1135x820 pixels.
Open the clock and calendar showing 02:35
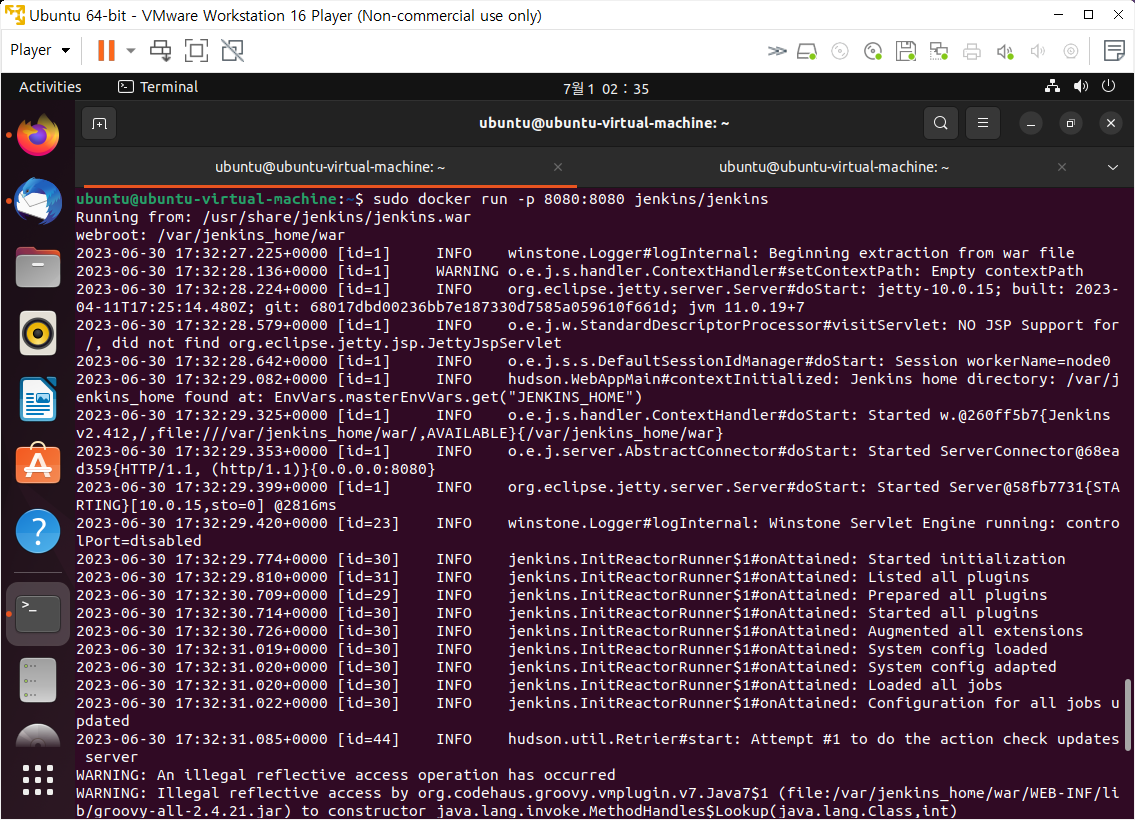point(606,88)
